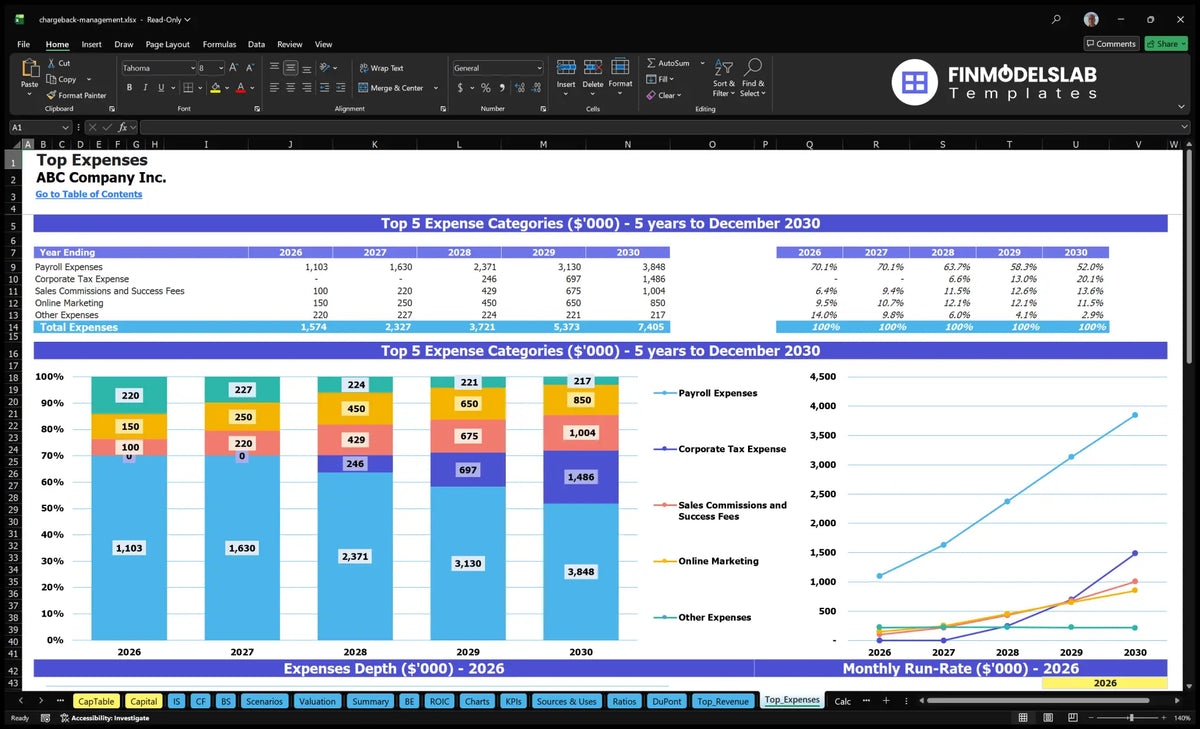Open Fill Color yellow swatch
1200x729 pixels.
click(215, 88)
